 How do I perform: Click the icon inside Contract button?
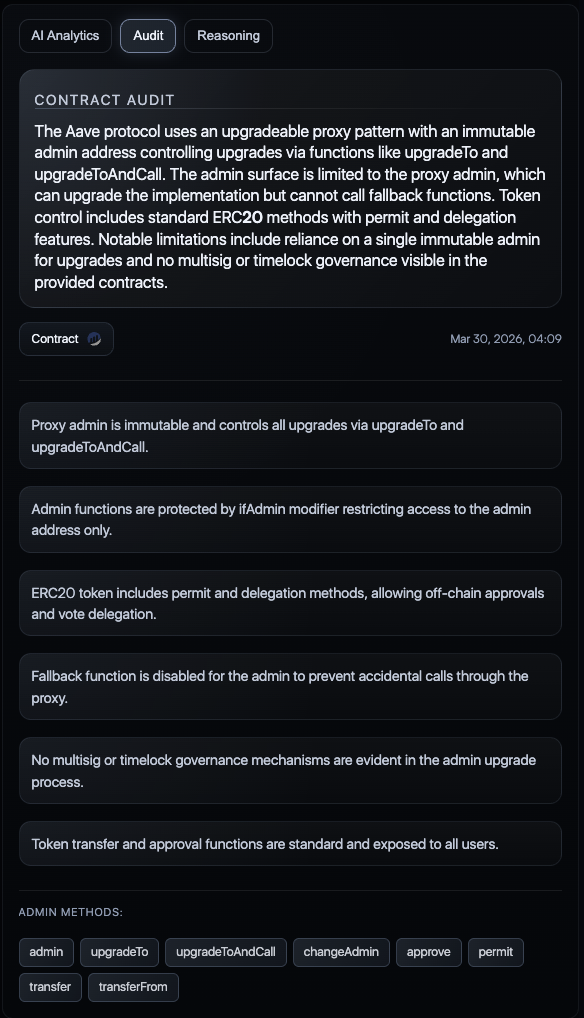pos(94,339)
